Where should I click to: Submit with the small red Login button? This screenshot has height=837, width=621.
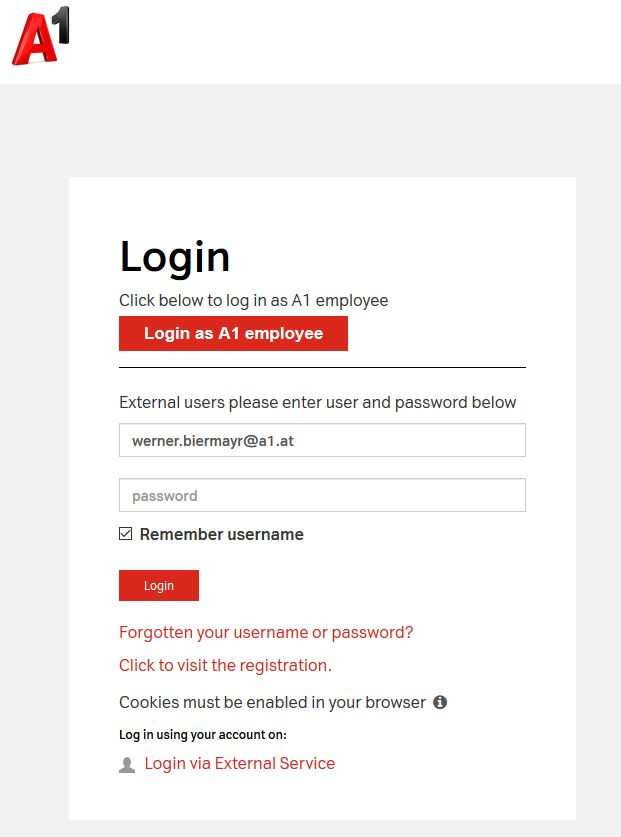point(159,586)
